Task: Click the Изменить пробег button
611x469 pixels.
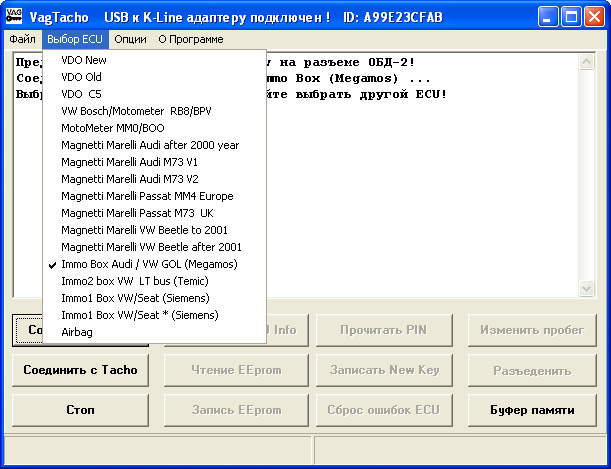Action: (532, 330)
